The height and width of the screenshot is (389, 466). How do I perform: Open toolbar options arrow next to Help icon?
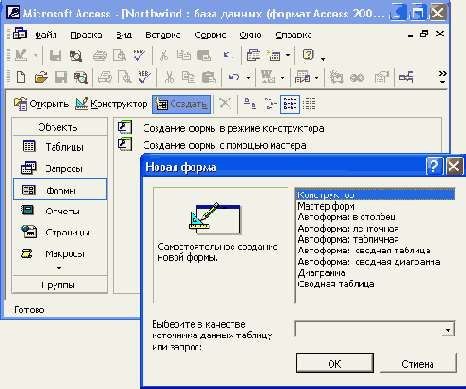pyautogui.click(x=323, y=59)
